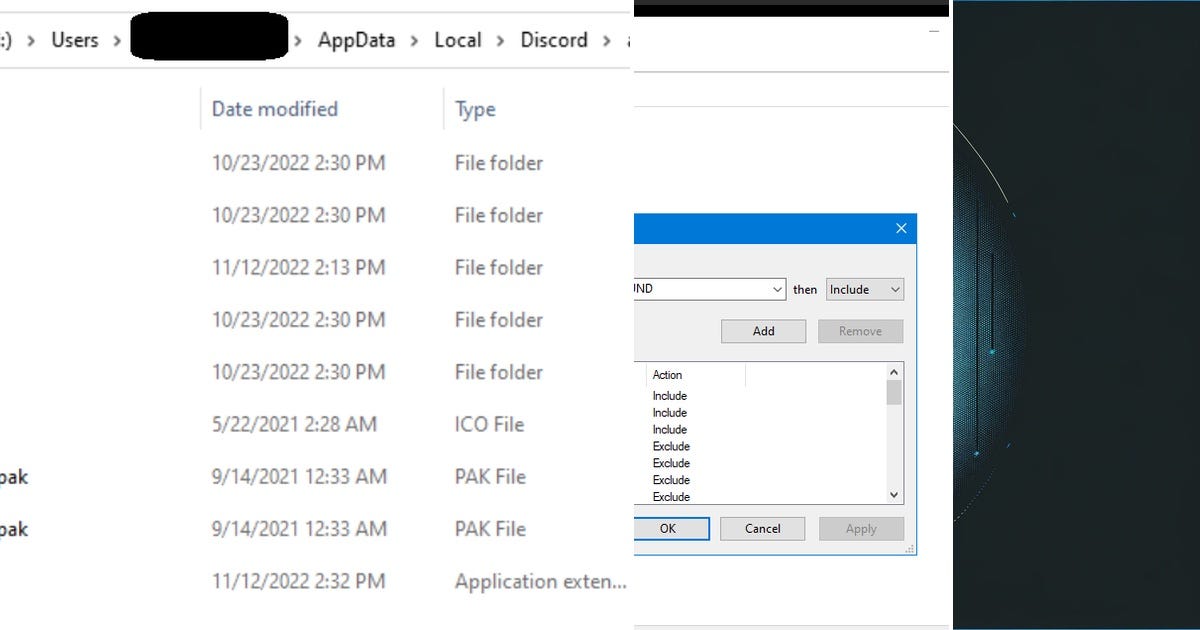Navigate to Local via the address bar
The height and width of the screenshot is (630, 1200).
[x=457, y=40]
